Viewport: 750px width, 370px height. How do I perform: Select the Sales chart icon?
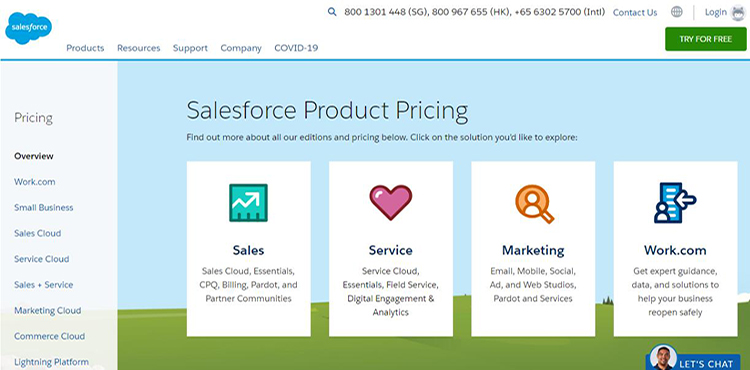pyautogui.click(x=248, y=203)
